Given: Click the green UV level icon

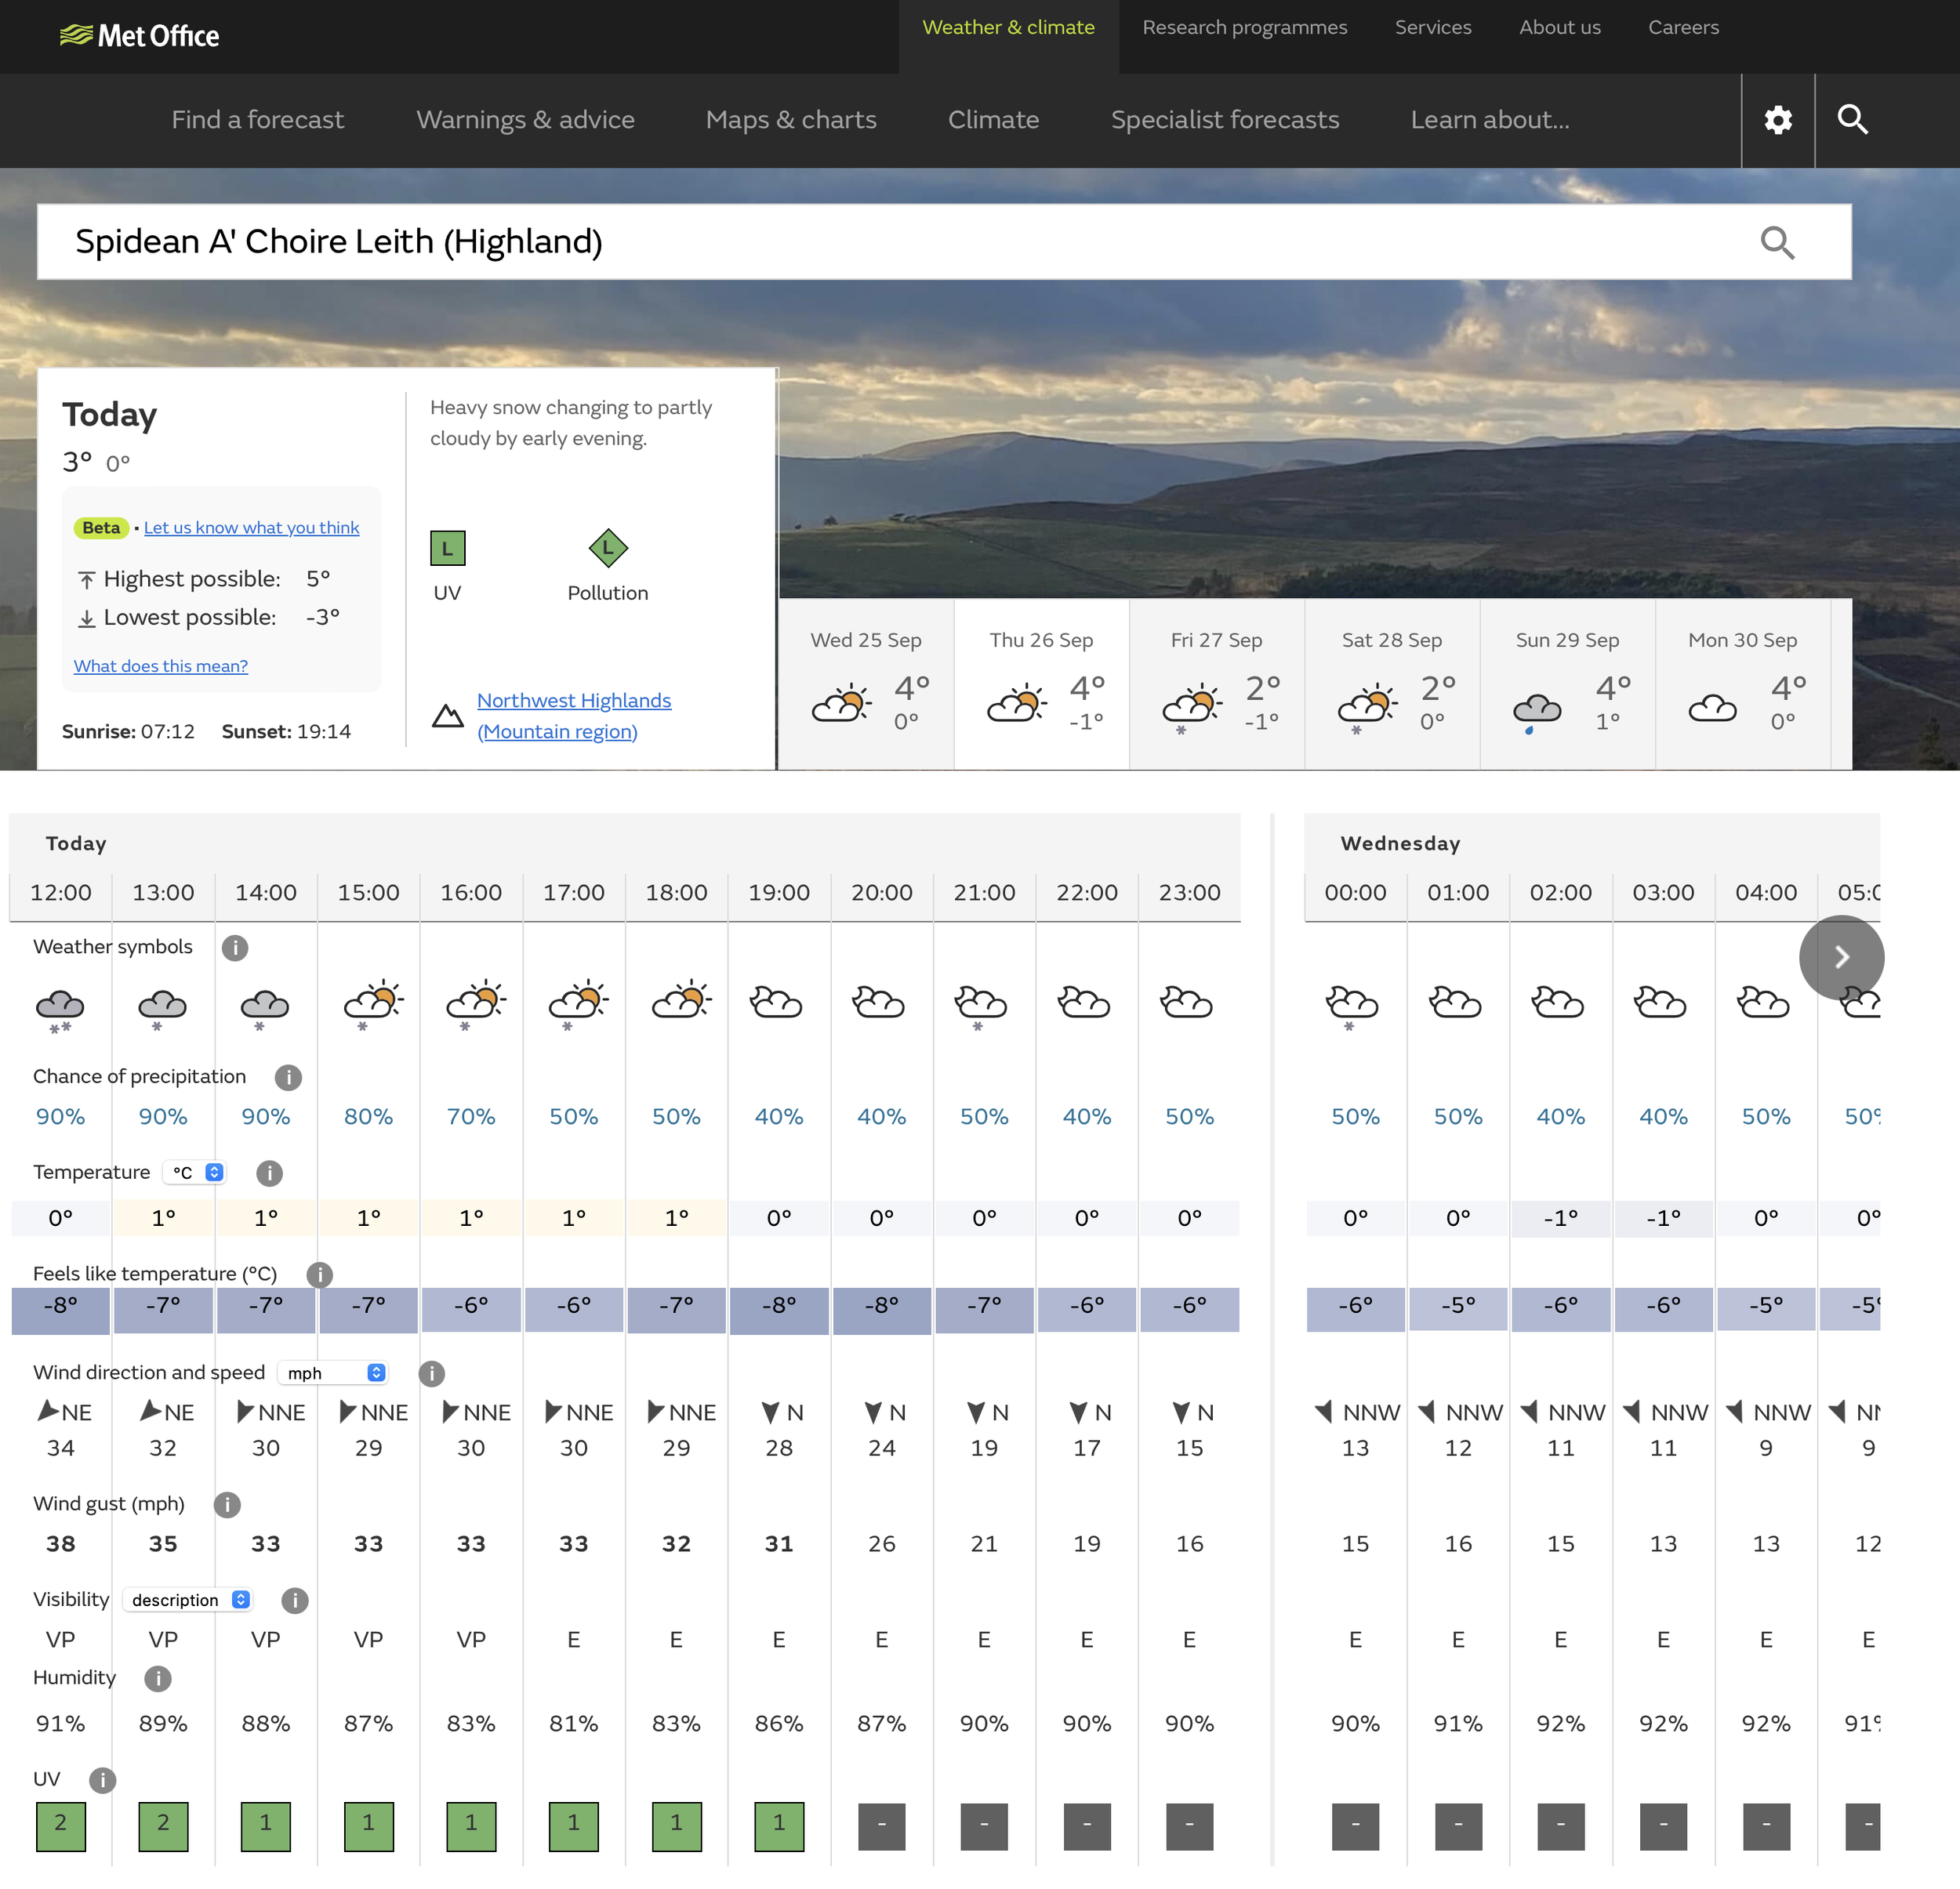Looking at the screenshot, I should tap(447, 548).
